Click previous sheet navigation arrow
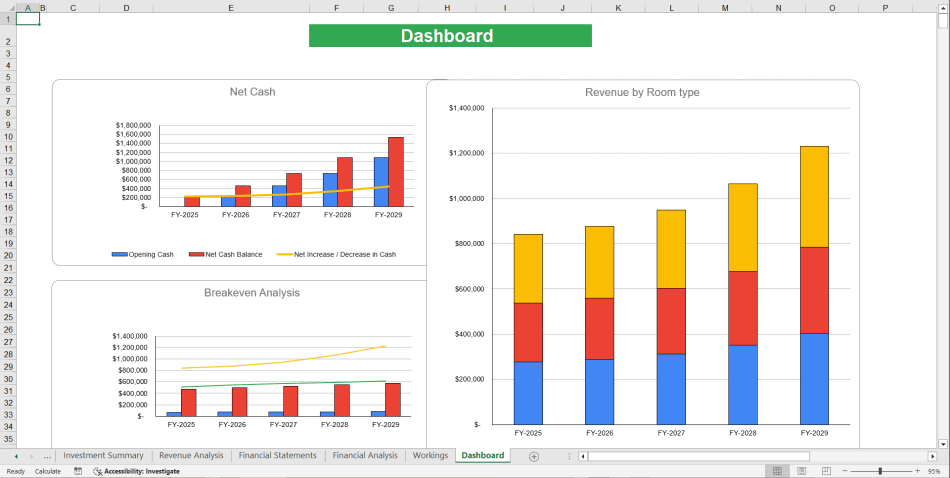This screenshot has height=478, width=950. pos(16,456)
